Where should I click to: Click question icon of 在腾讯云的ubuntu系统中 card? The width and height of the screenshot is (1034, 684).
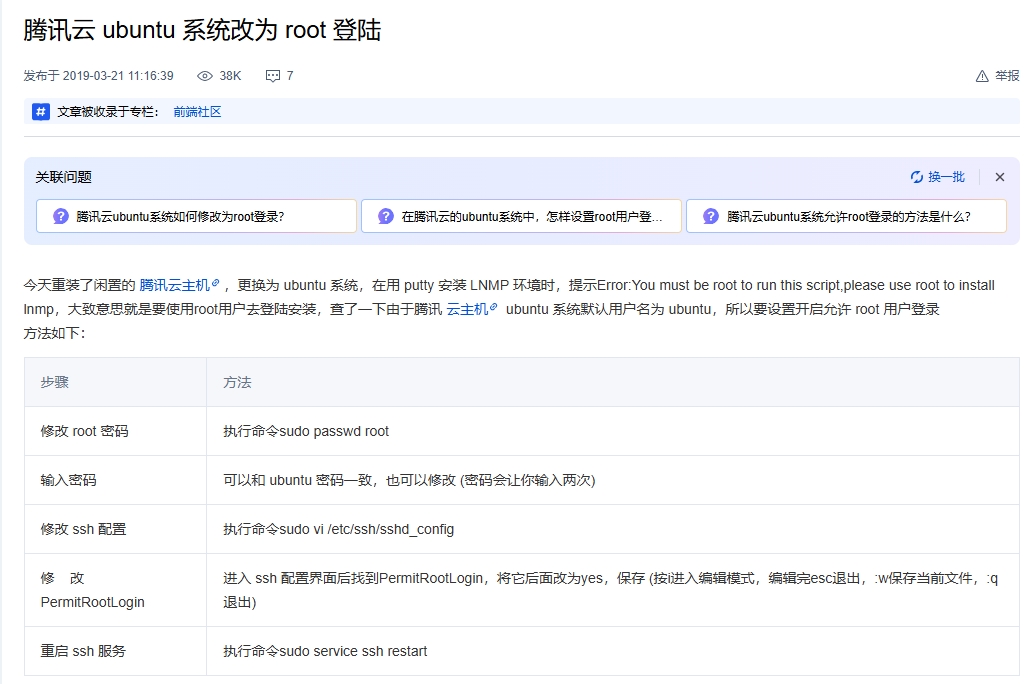(x=386, y=216)
